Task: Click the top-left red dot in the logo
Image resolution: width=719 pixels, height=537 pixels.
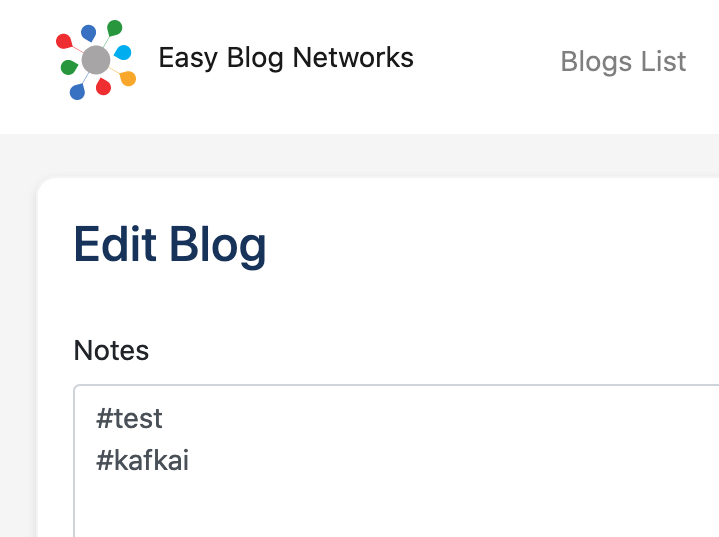Action: coord(64,41)
